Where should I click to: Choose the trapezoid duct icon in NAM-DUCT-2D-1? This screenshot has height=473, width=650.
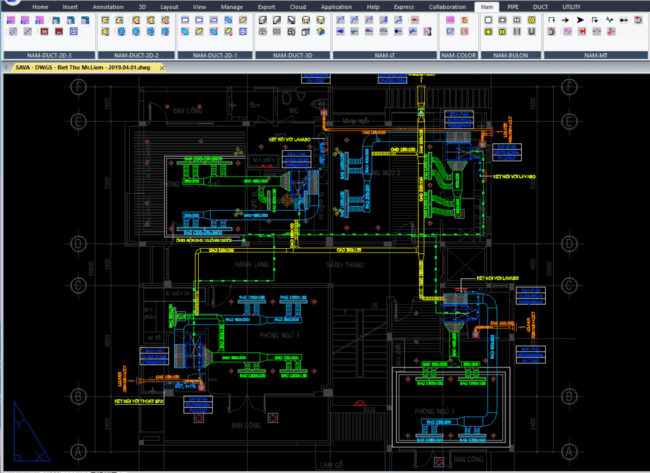click(214, 20)
